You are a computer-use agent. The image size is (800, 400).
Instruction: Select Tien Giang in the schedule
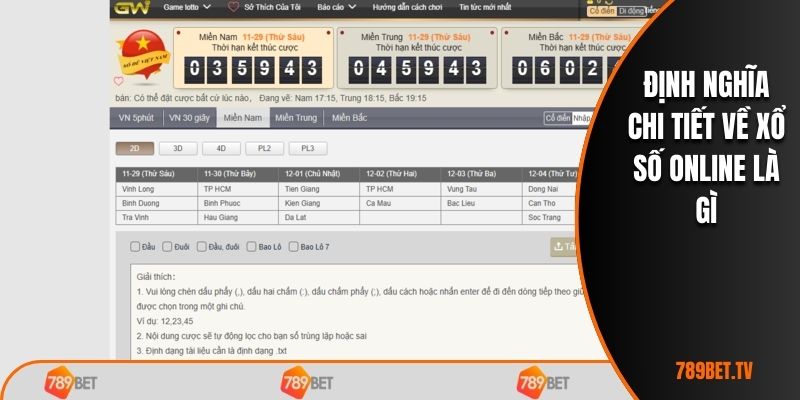coord(319,189)
